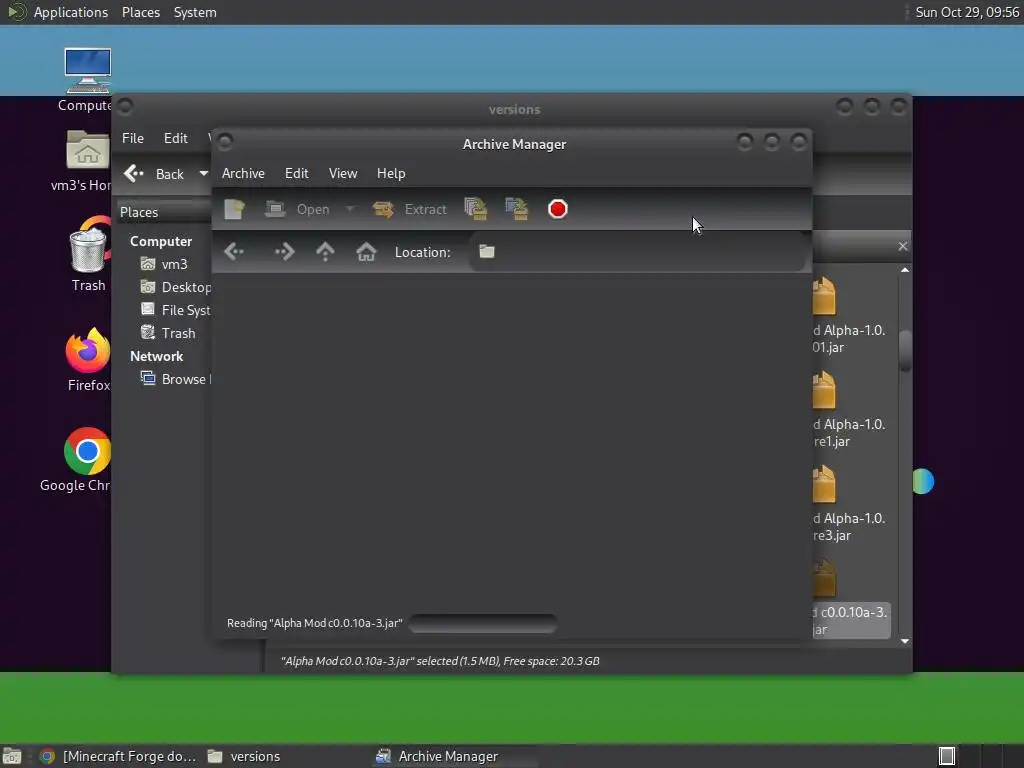Expand the Open recent archives dropdown arrow

click(350, 210)
